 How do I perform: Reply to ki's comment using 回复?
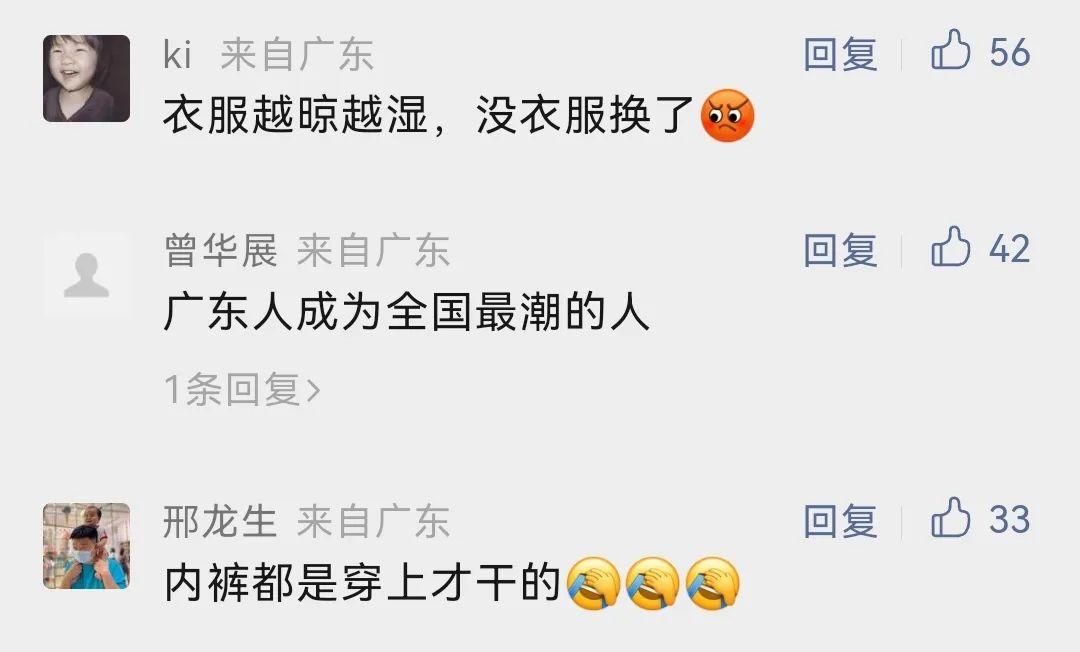click(840, 54)
